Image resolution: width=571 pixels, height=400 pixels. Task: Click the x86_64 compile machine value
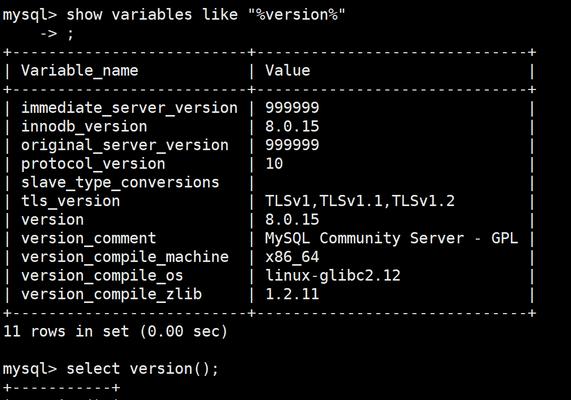point(292,257)
